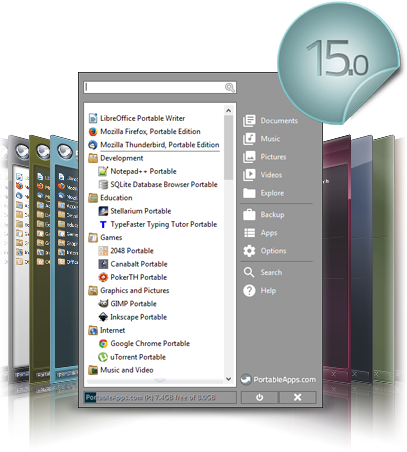Screen dimensions: 407x452
Task: Collapse the Education category folder
Action: click(93, 198)
